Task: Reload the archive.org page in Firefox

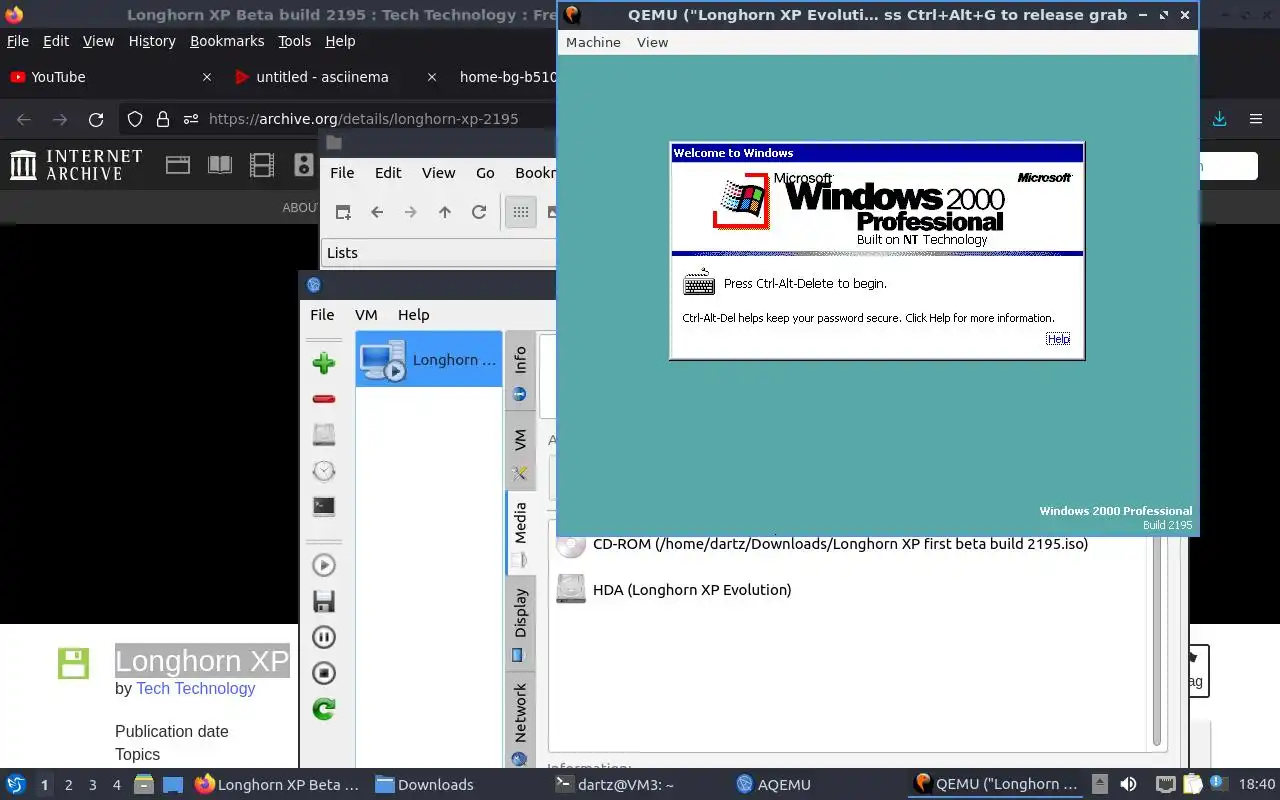Action: pyautogui.click(x=96, y=119)
